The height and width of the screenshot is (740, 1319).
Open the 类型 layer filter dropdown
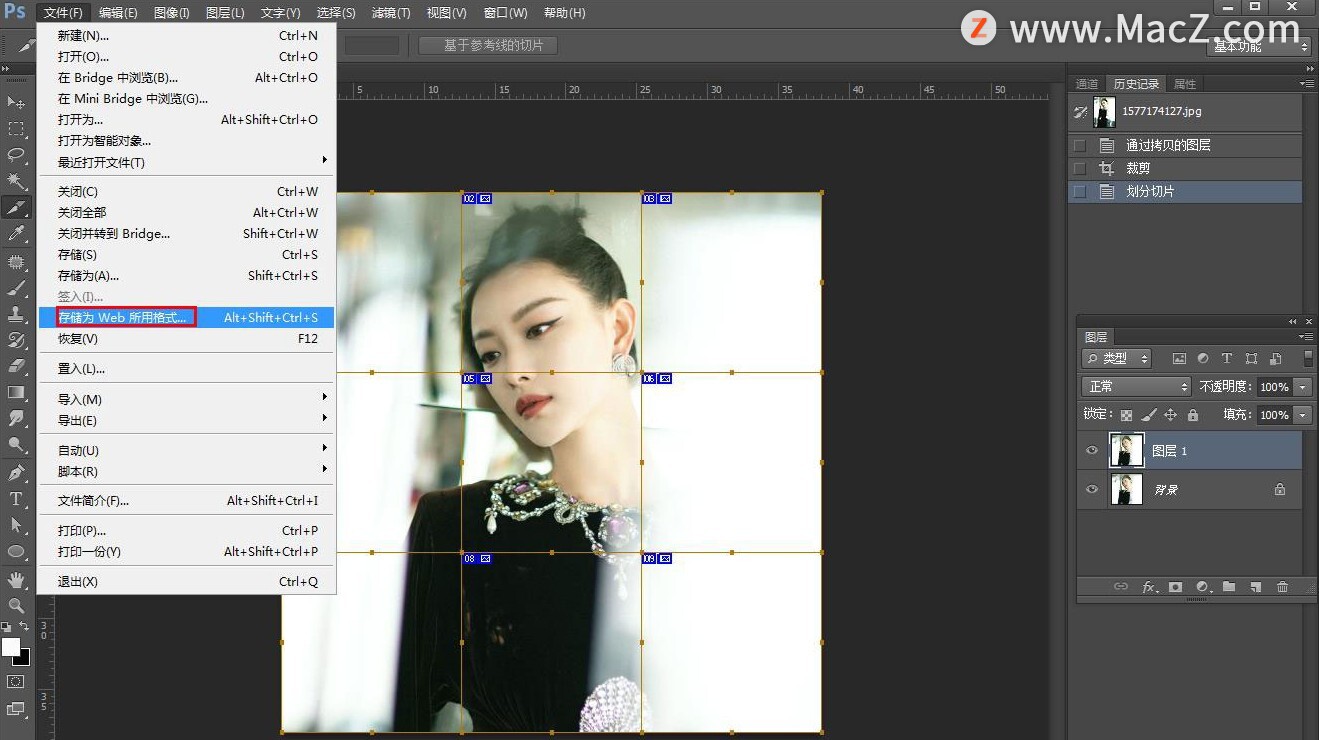click(1116, 358)
